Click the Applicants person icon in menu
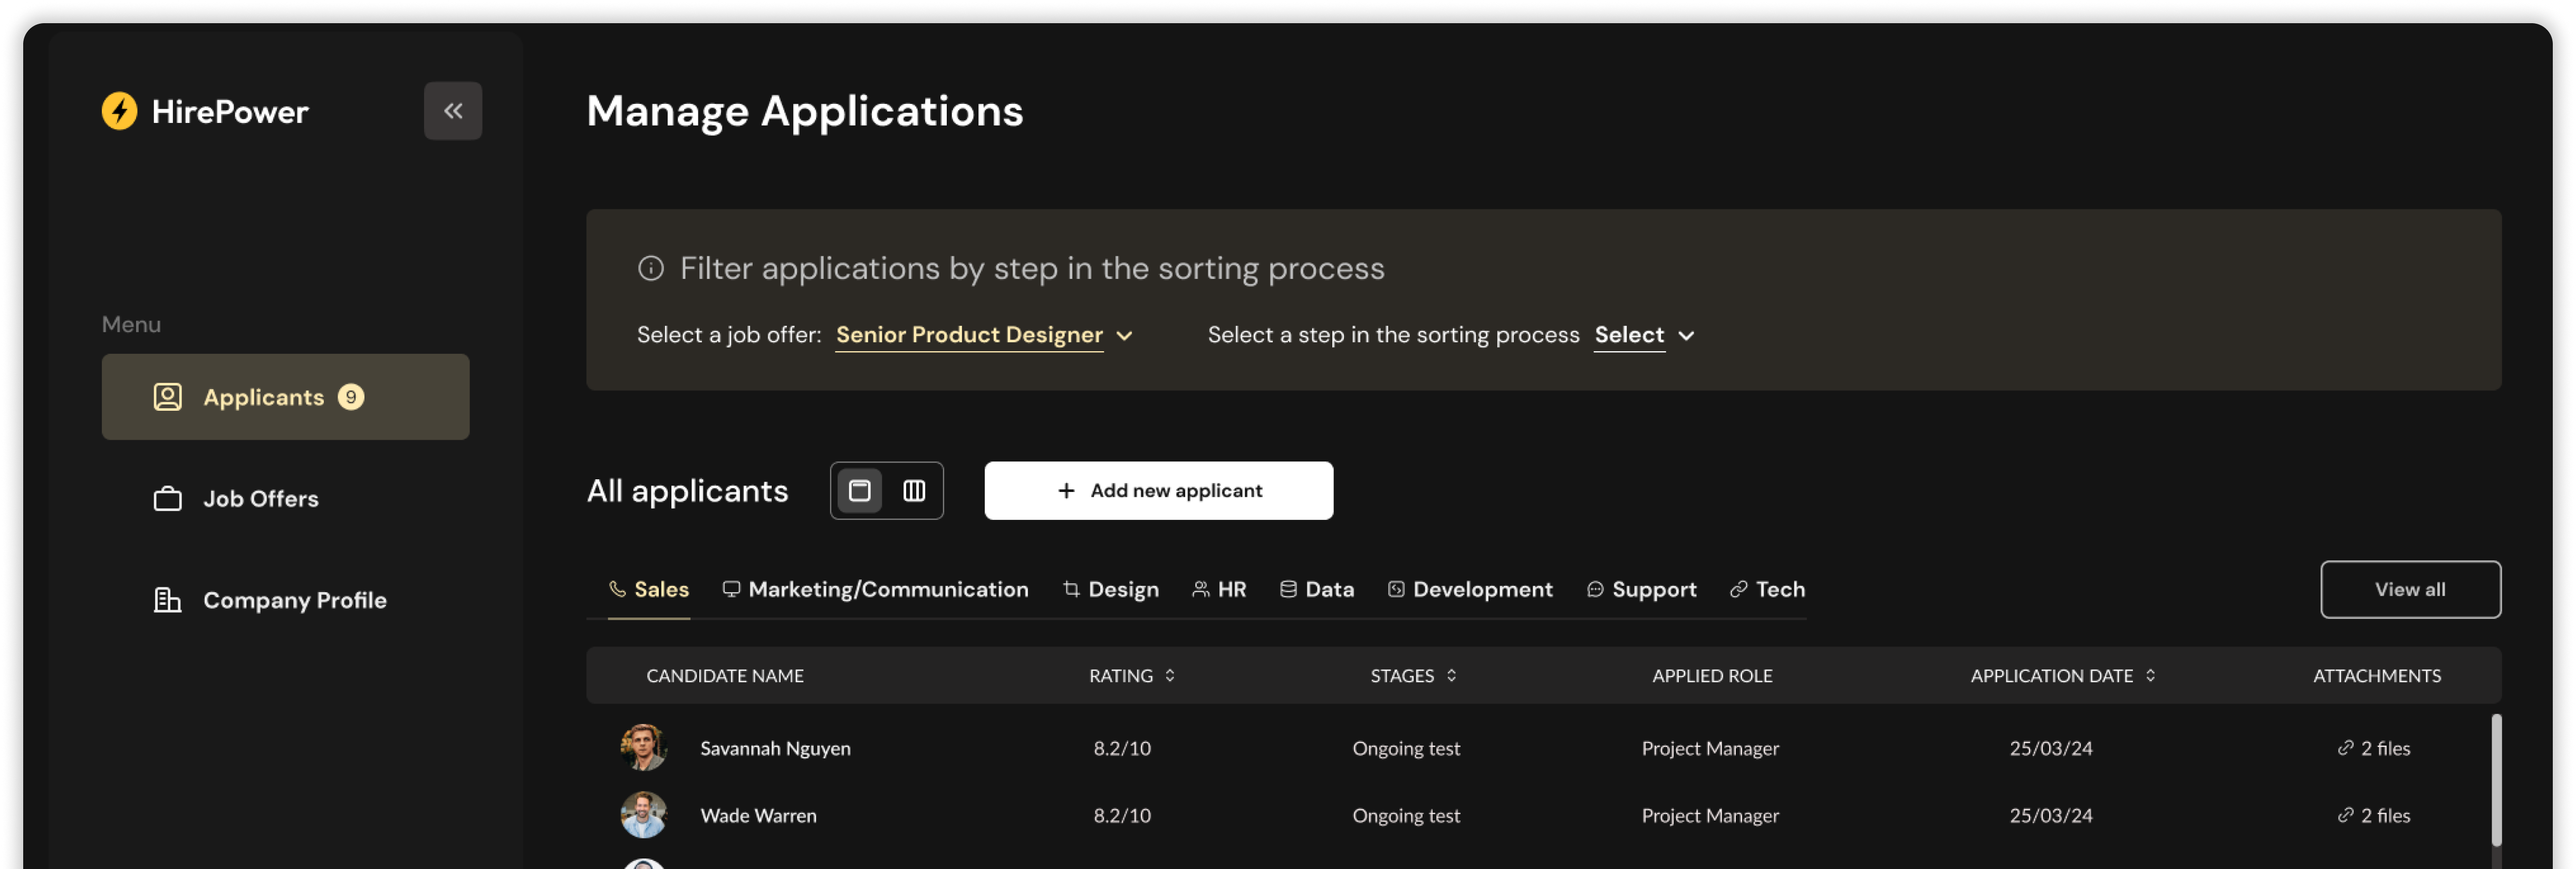 pos(167,397)
